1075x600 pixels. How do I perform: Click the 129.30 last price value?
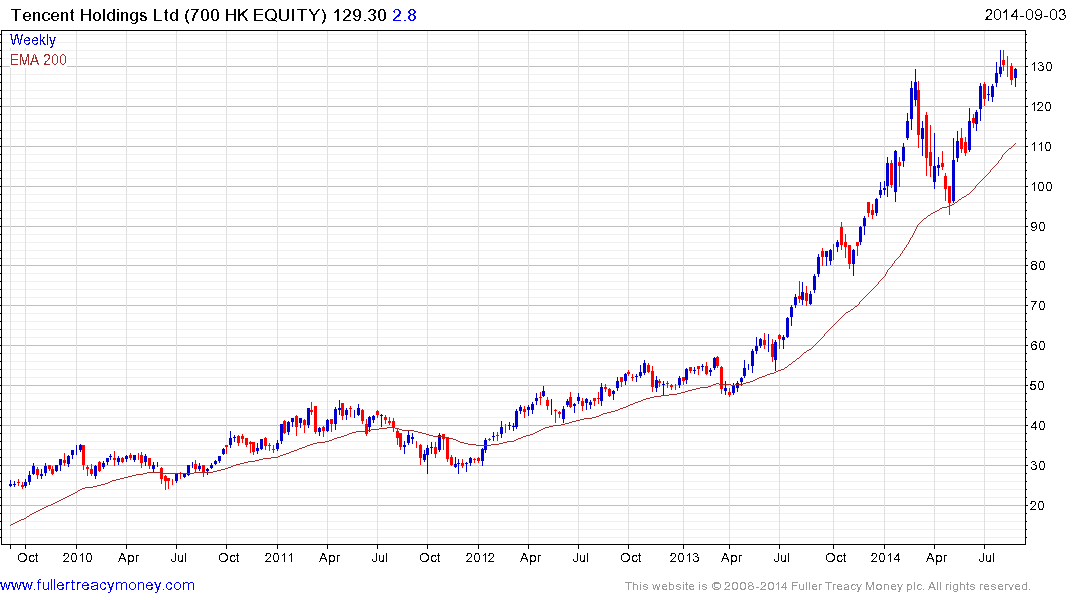point(360,15)
